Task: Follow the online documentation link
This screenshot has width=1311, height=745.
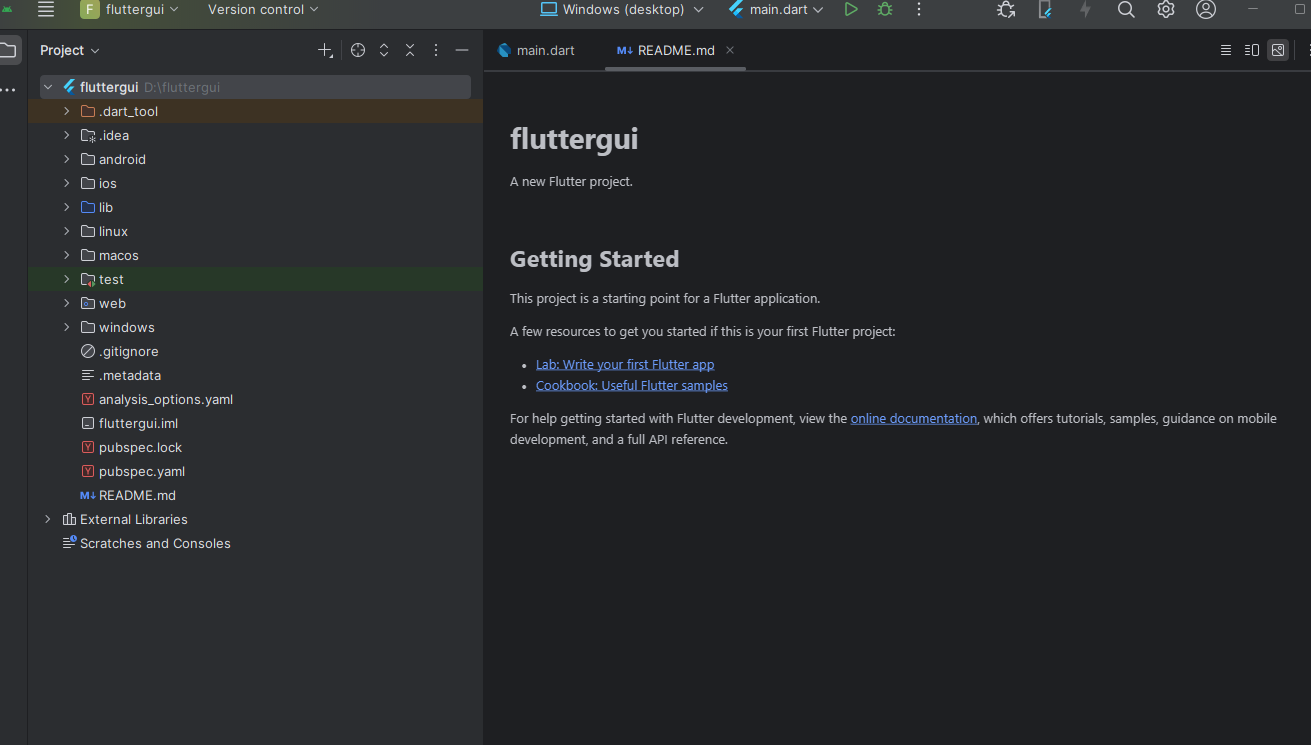Action: point(913,419)
